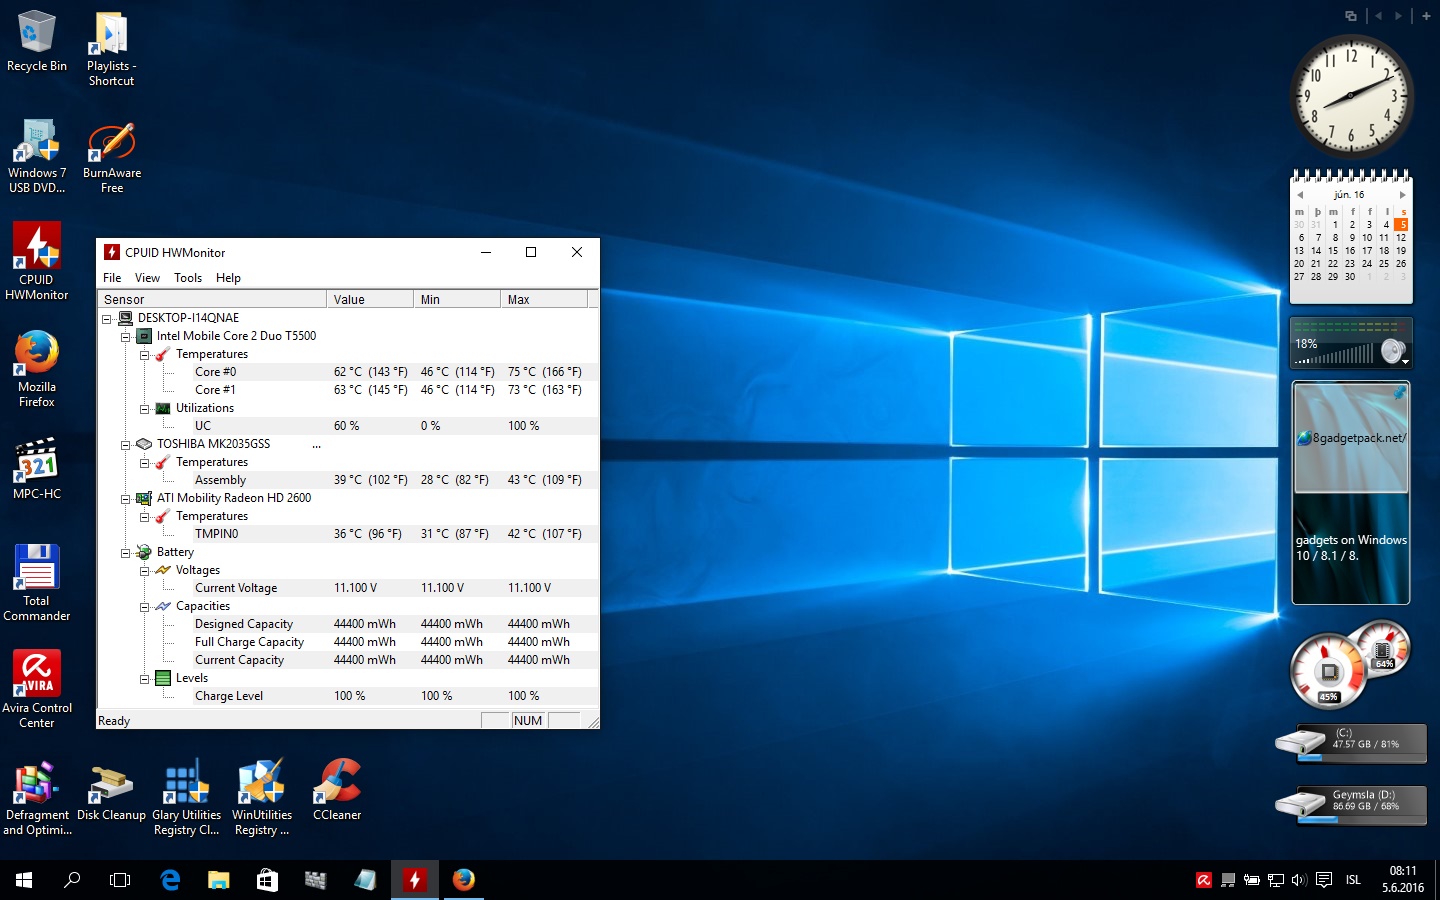Launch WinUtilities Registry shortcut

tap(261, 797)
